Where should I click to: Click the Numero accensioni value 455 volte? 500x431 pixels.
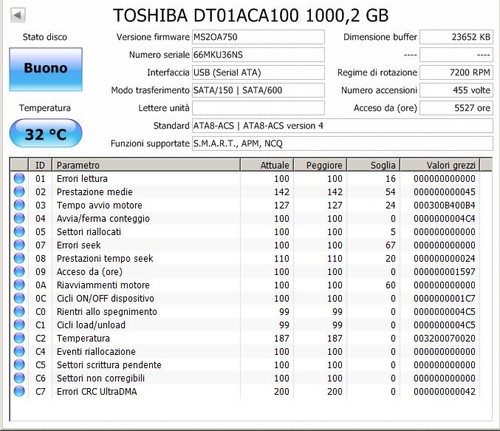click(x=456, y=90)
